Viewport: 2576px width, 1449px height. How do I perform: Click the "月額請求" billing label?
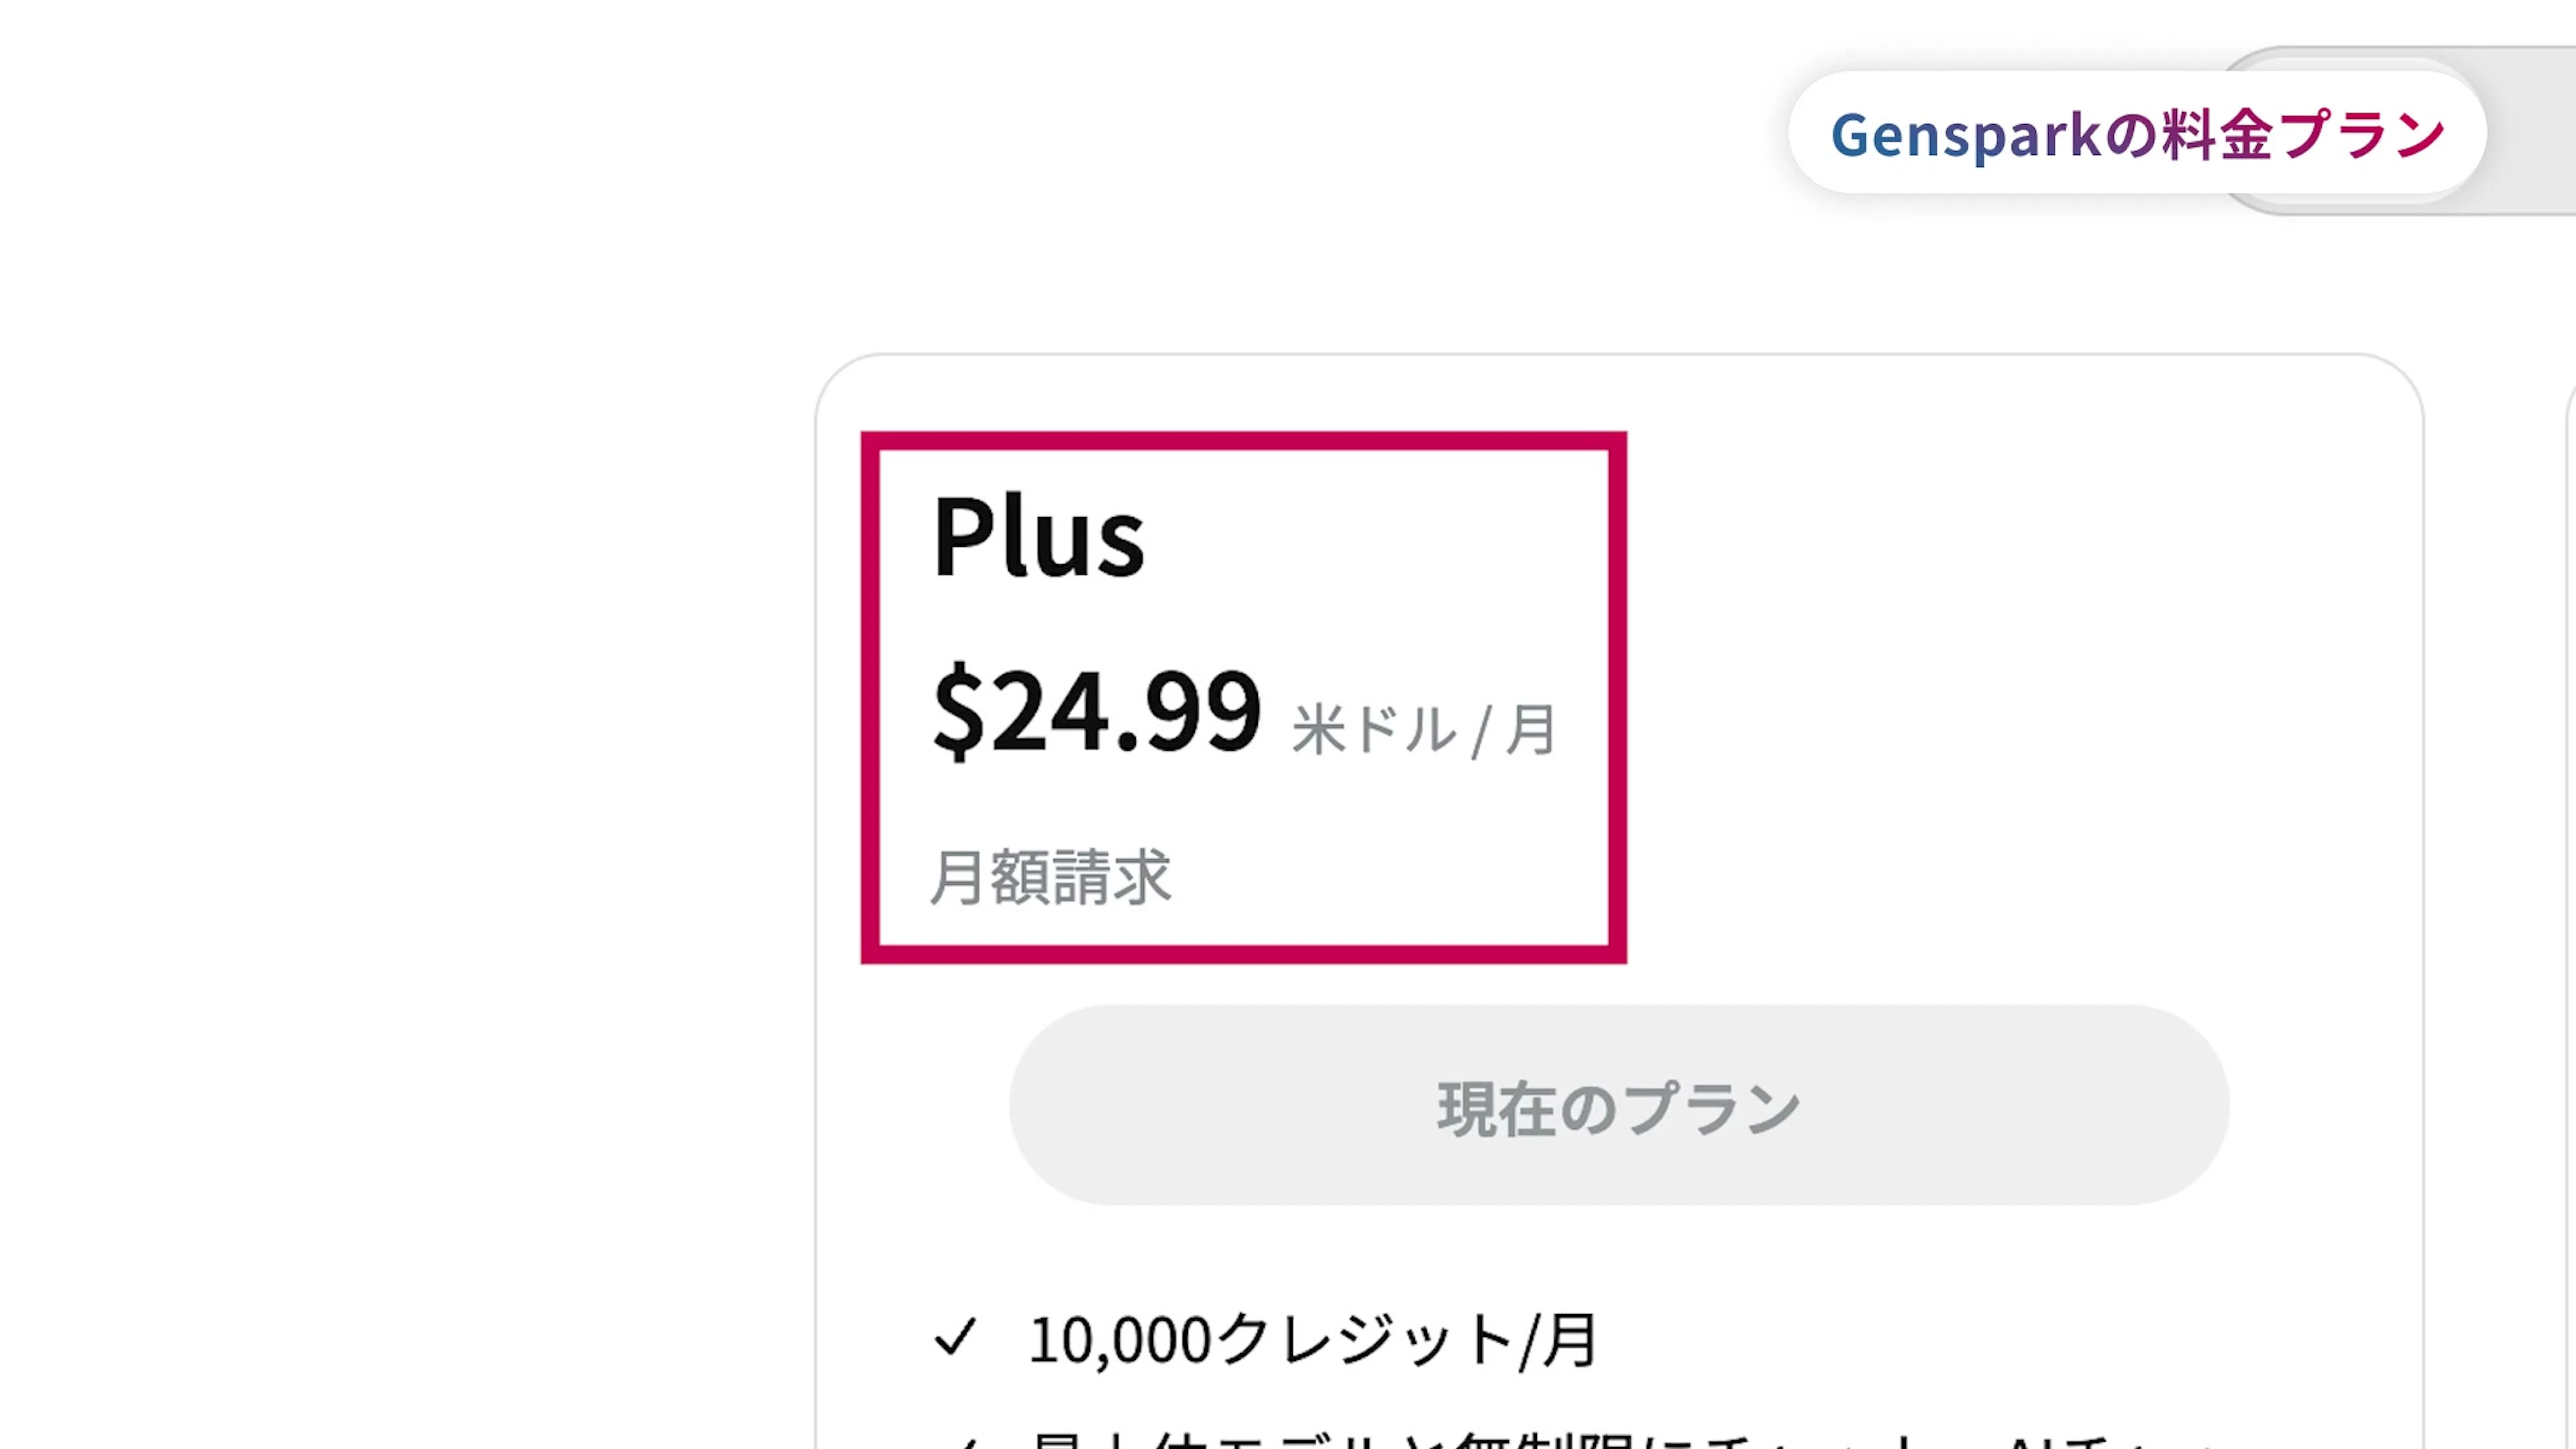[x=1050, y=877]
